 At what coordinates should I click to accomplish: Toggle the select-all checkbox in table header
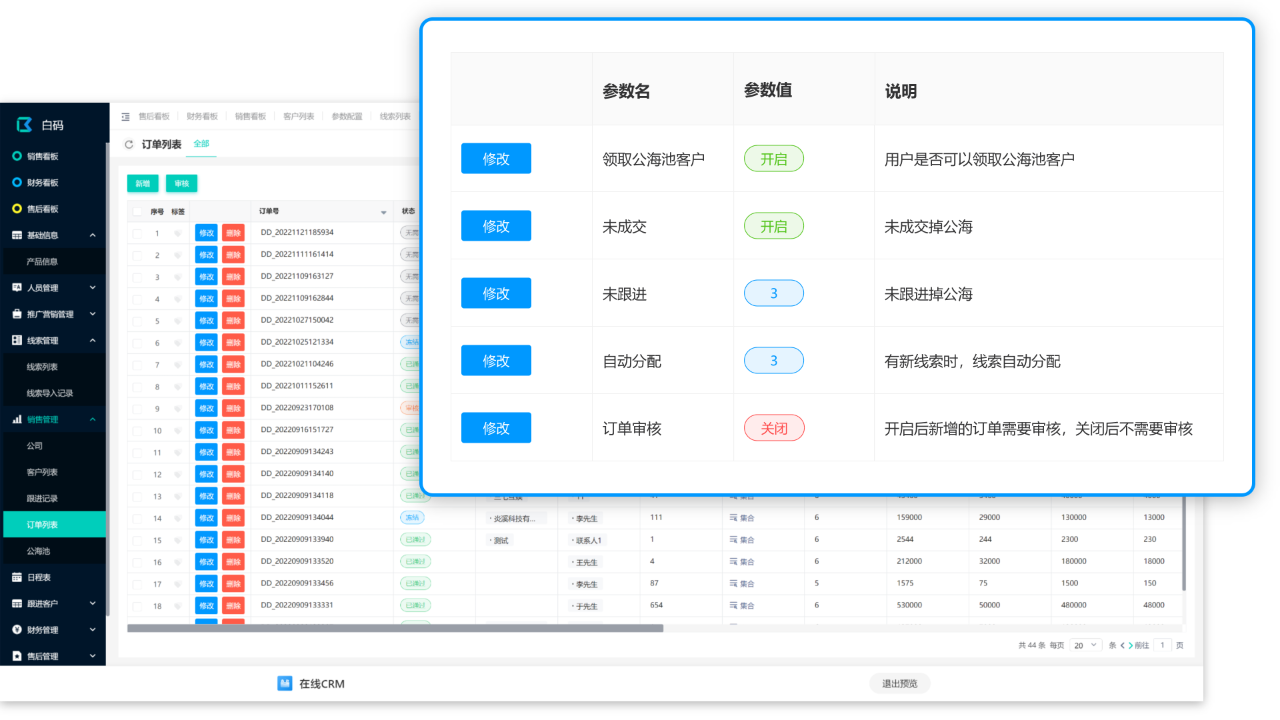[x=137, y=212]
